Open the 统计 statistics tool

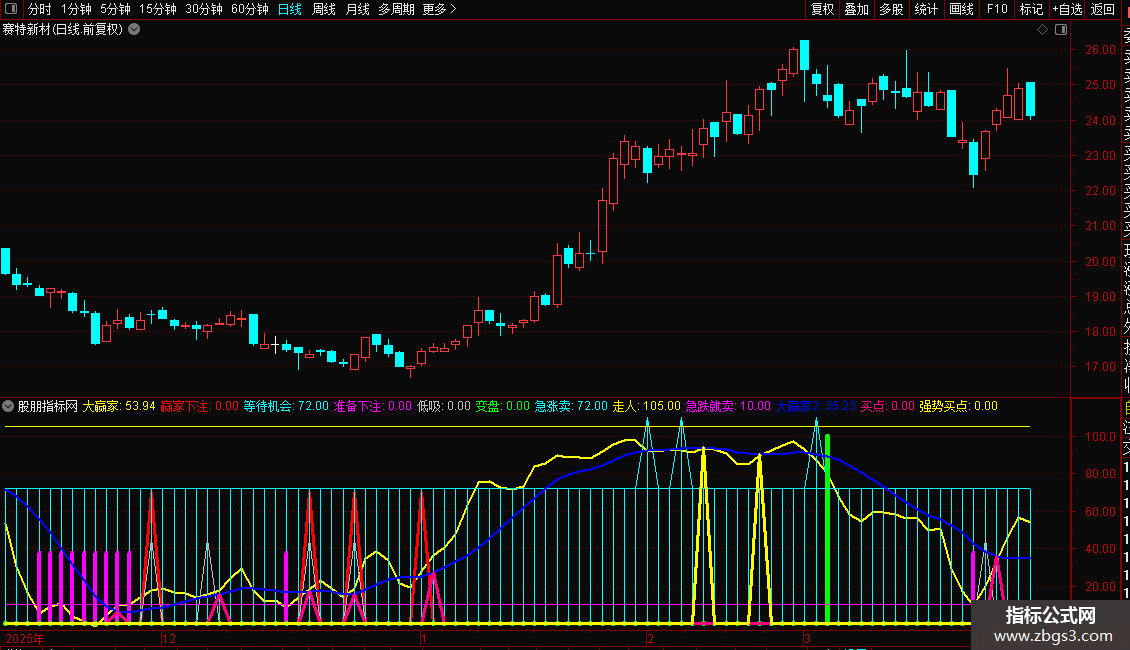926,9
